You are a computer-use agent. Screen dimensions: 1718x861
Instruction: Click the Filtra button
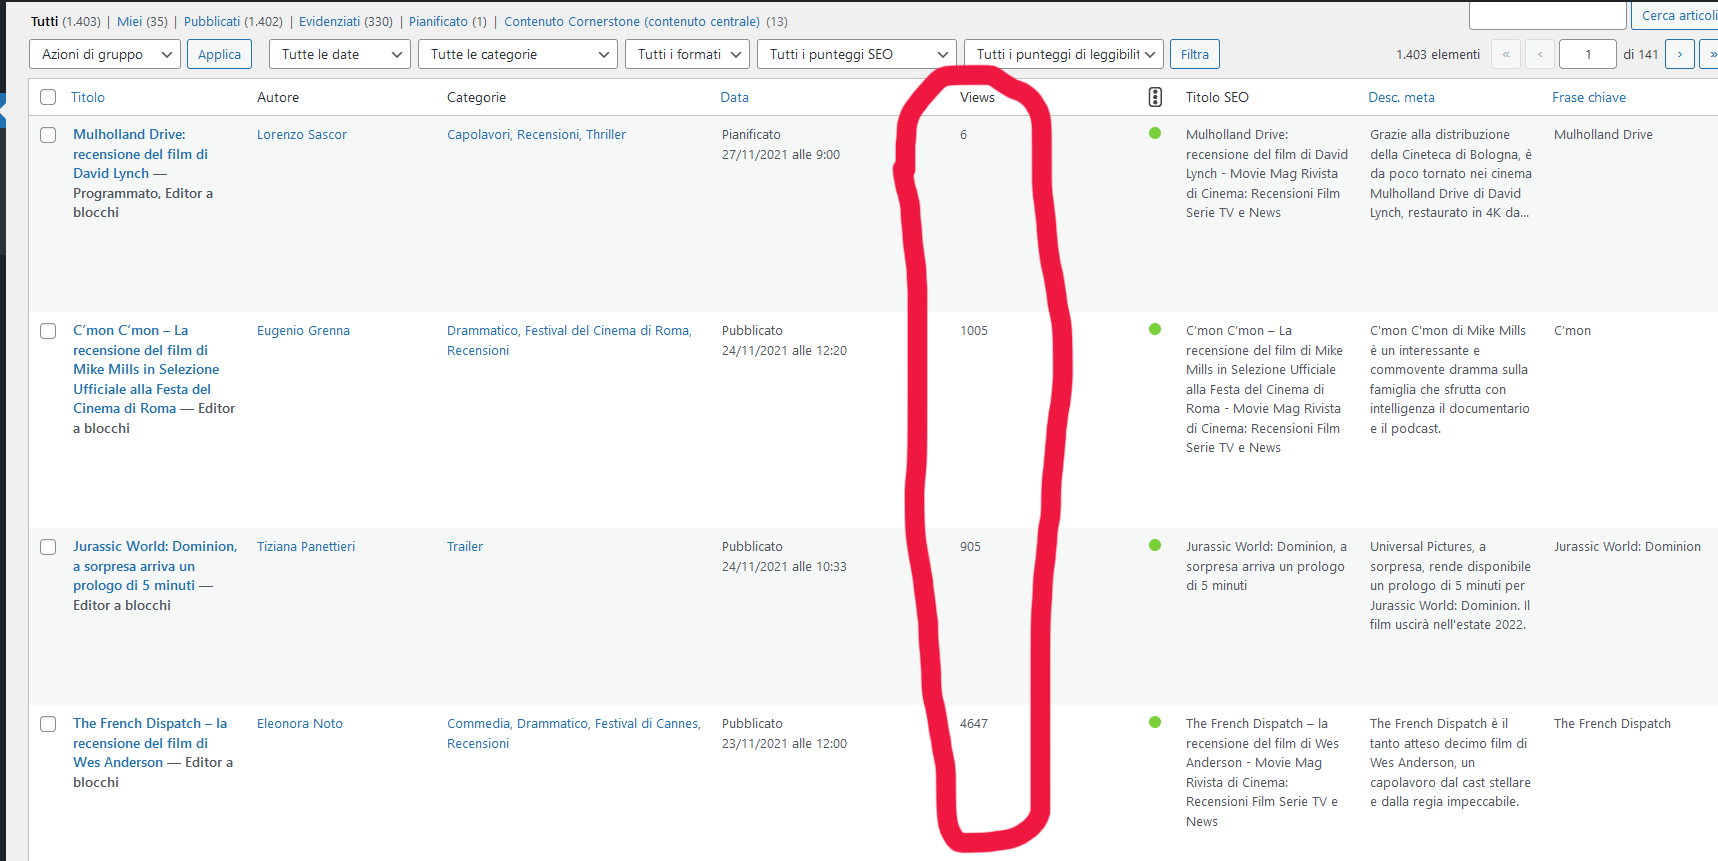click(1195, 54)
